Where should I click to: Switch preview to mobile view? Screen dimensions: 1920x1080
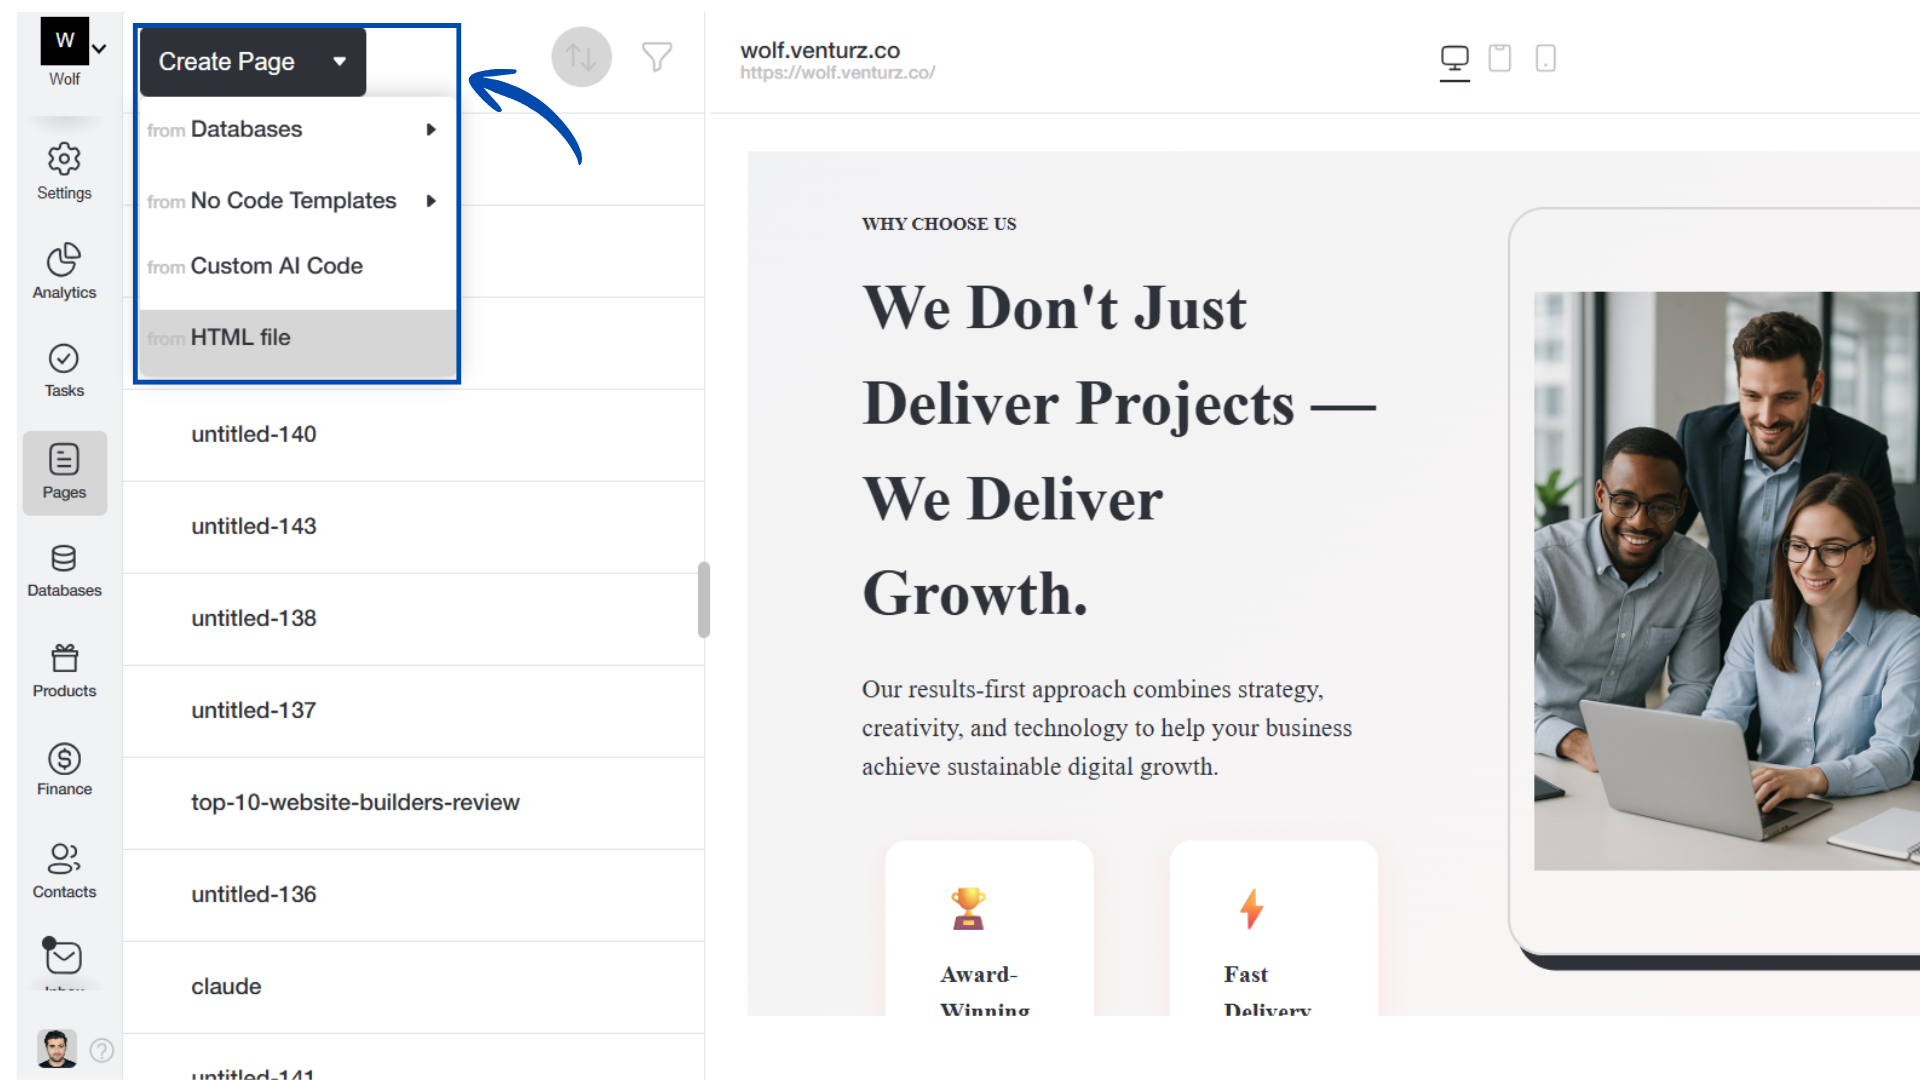[x=1545, y=58]
